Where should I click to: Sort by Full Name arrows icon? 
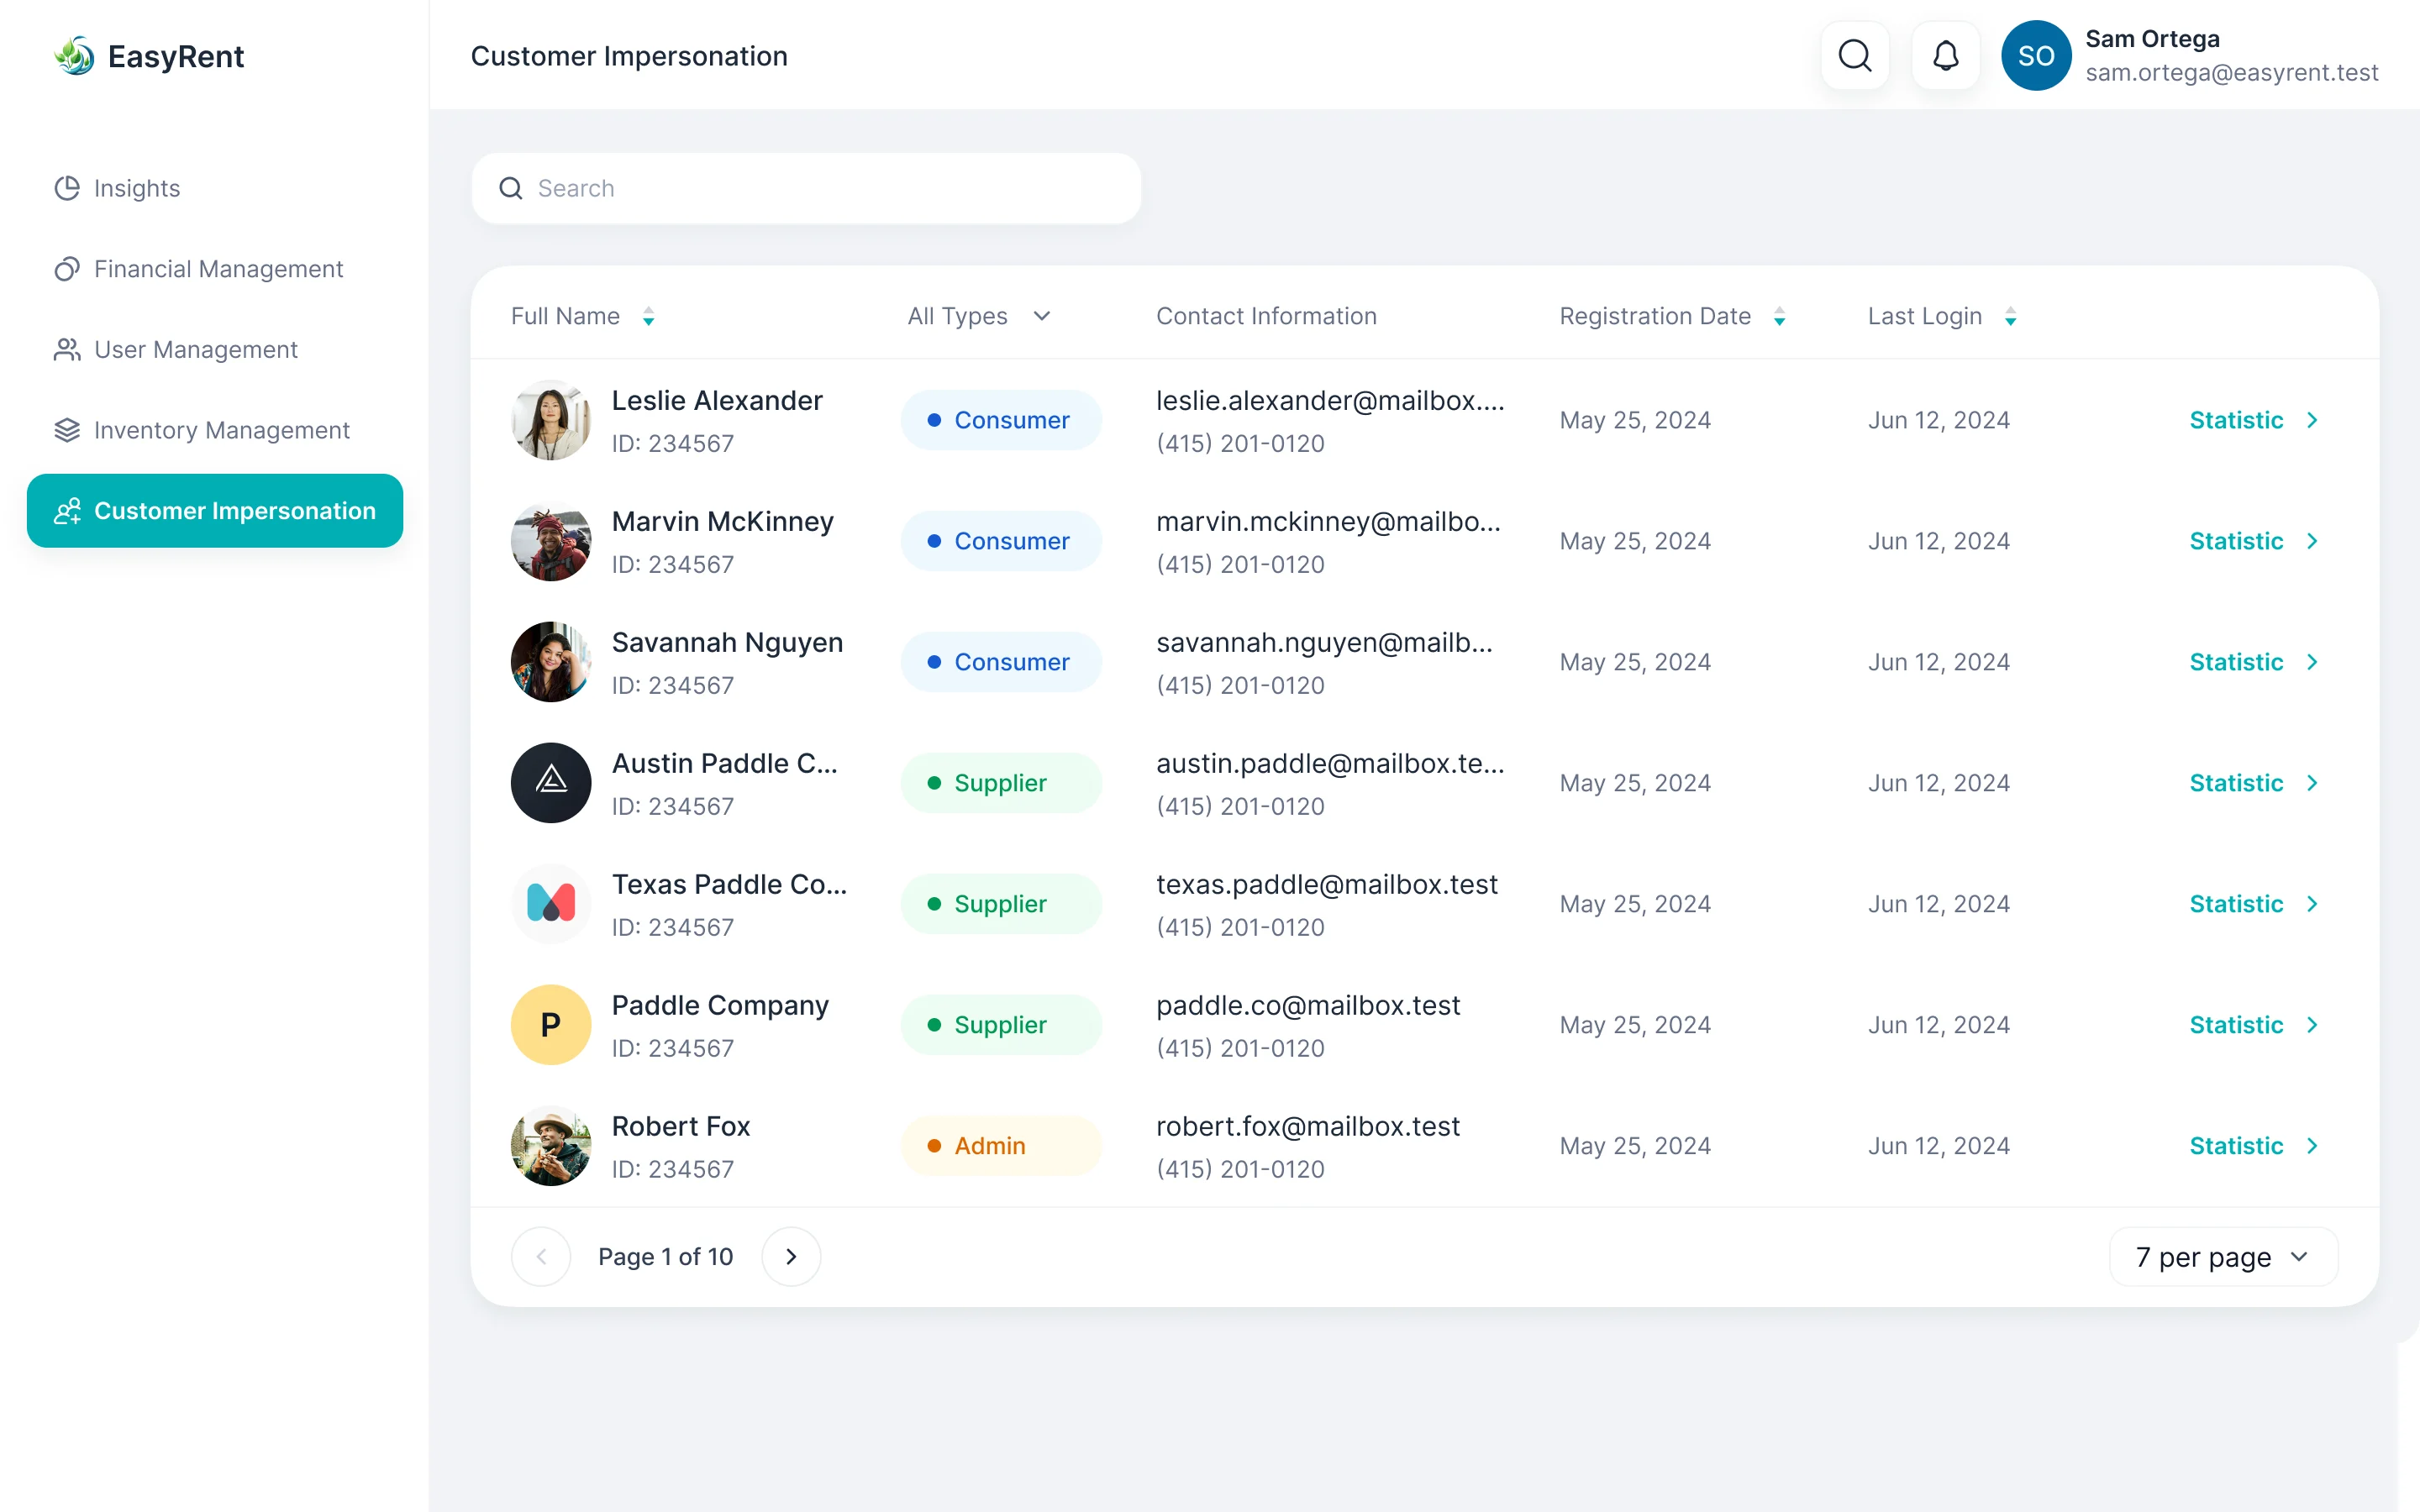(x=649, y=317)
